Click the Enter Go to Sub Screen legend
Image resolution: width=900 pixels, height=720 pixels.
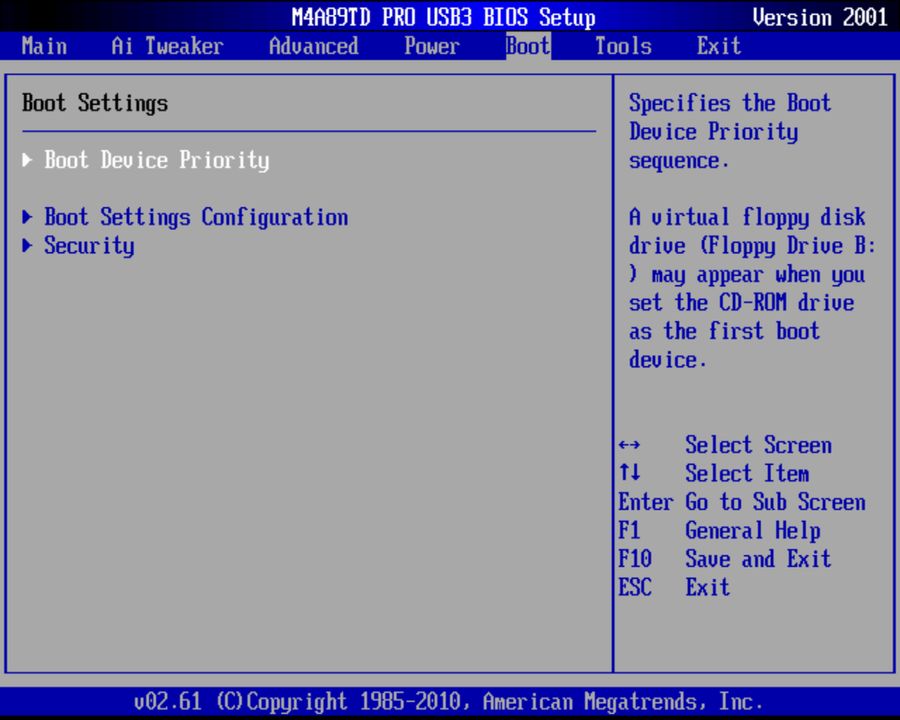click(x=741, y=502)
